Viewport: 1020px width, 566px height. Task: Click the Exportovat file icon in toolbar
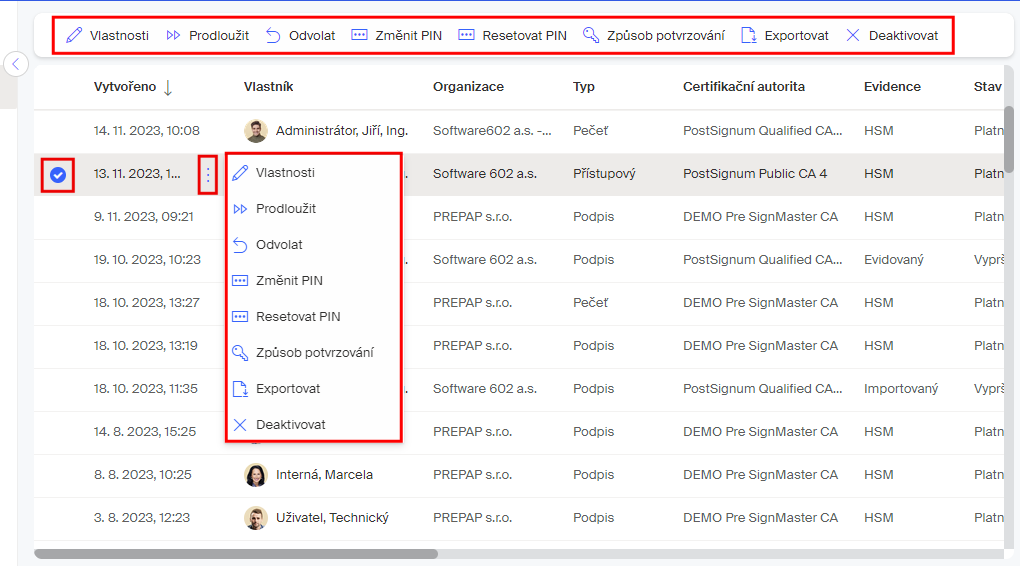pyautogui.click(x=749, y=35)
